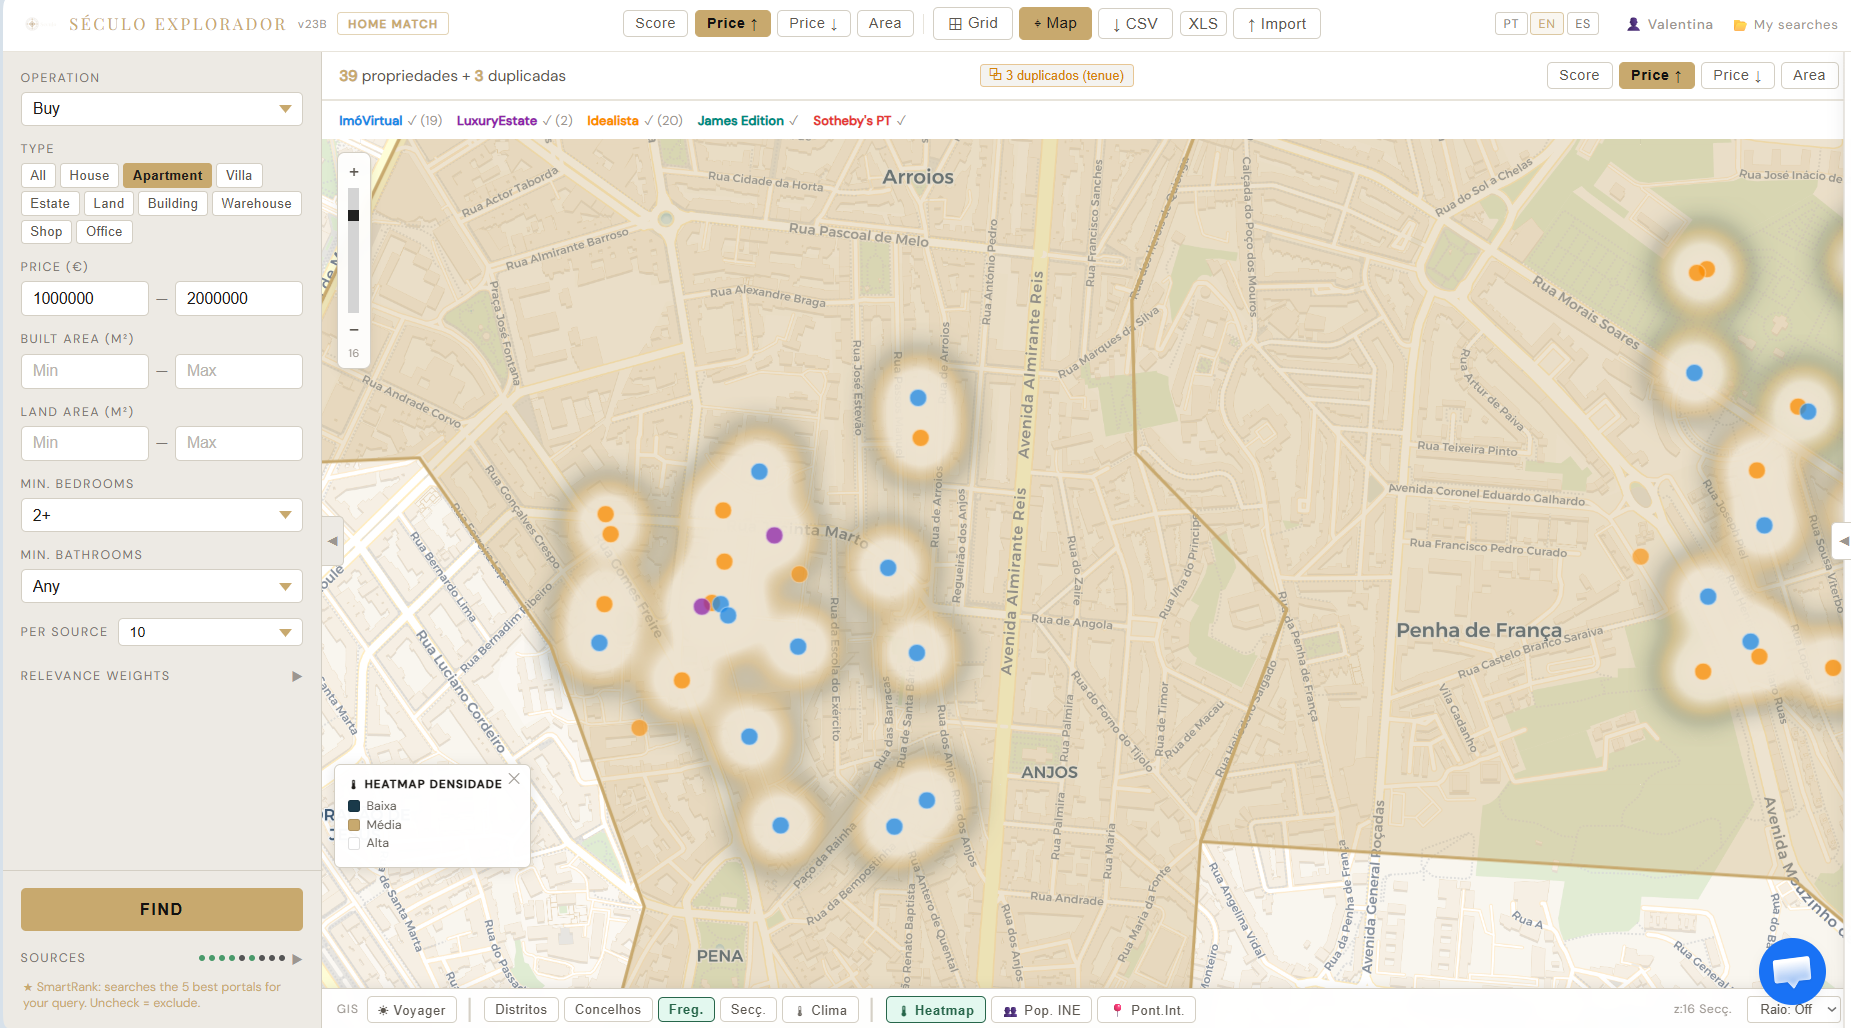
Task: Open the Home Match button
Action: [393, 24]
